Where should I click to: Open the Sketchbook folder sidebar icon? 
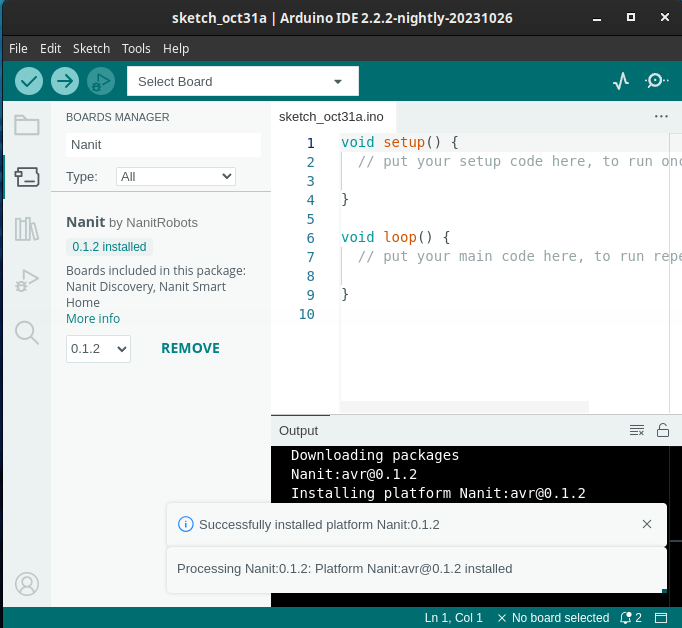pyautogui.click(x=27, y=125)
